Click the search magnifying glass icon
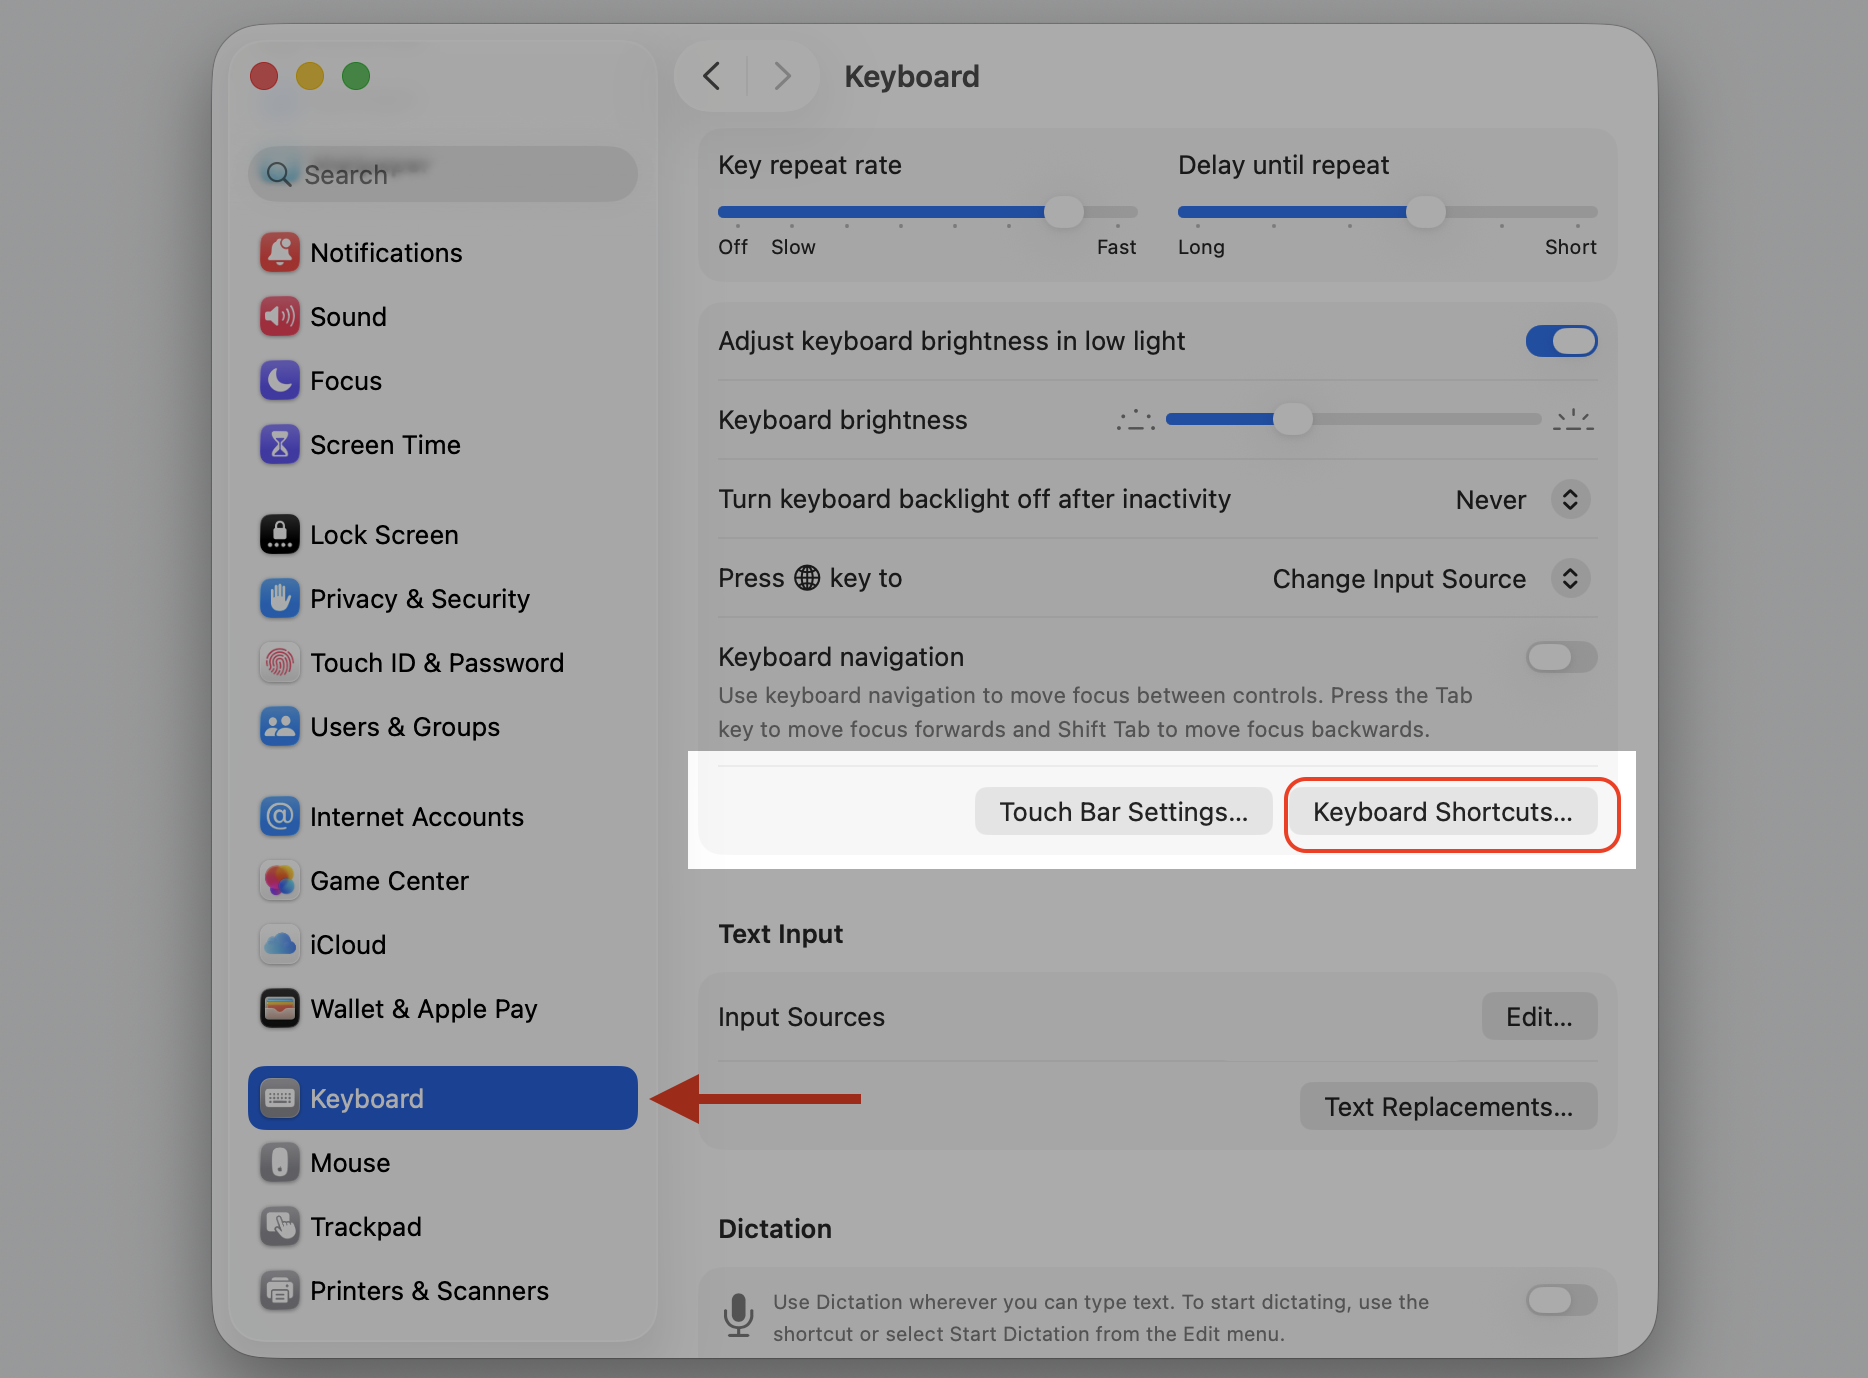This screenshot has height=1378, width=1868. 279,175
